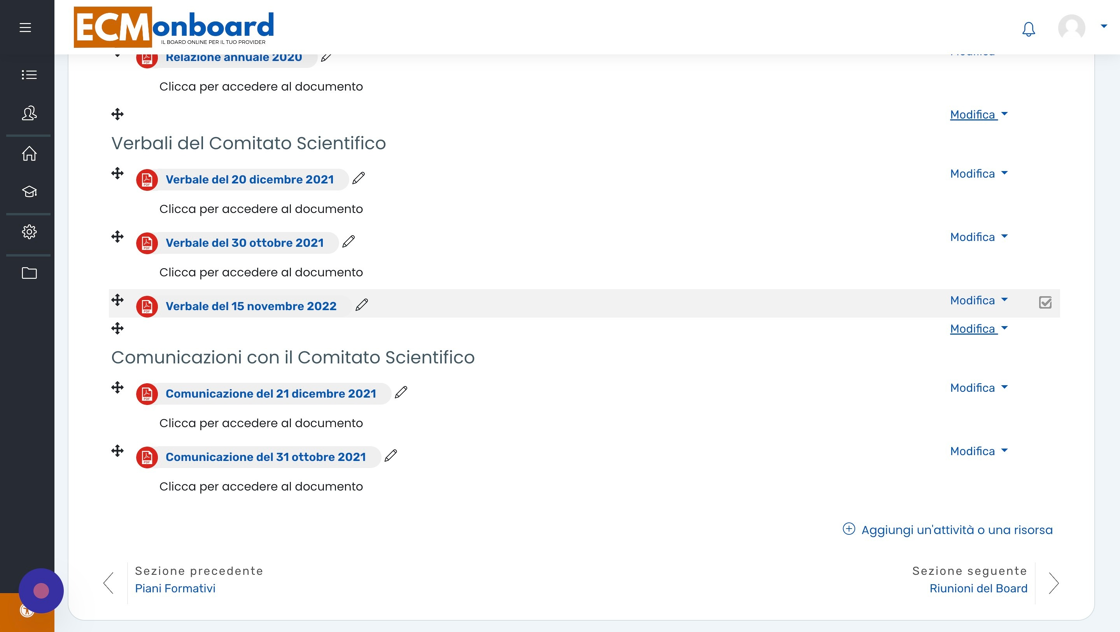This screenshot has width=1120, height=632.
Task: Open the notifications bell
Action: click(x=1028, y=29)
